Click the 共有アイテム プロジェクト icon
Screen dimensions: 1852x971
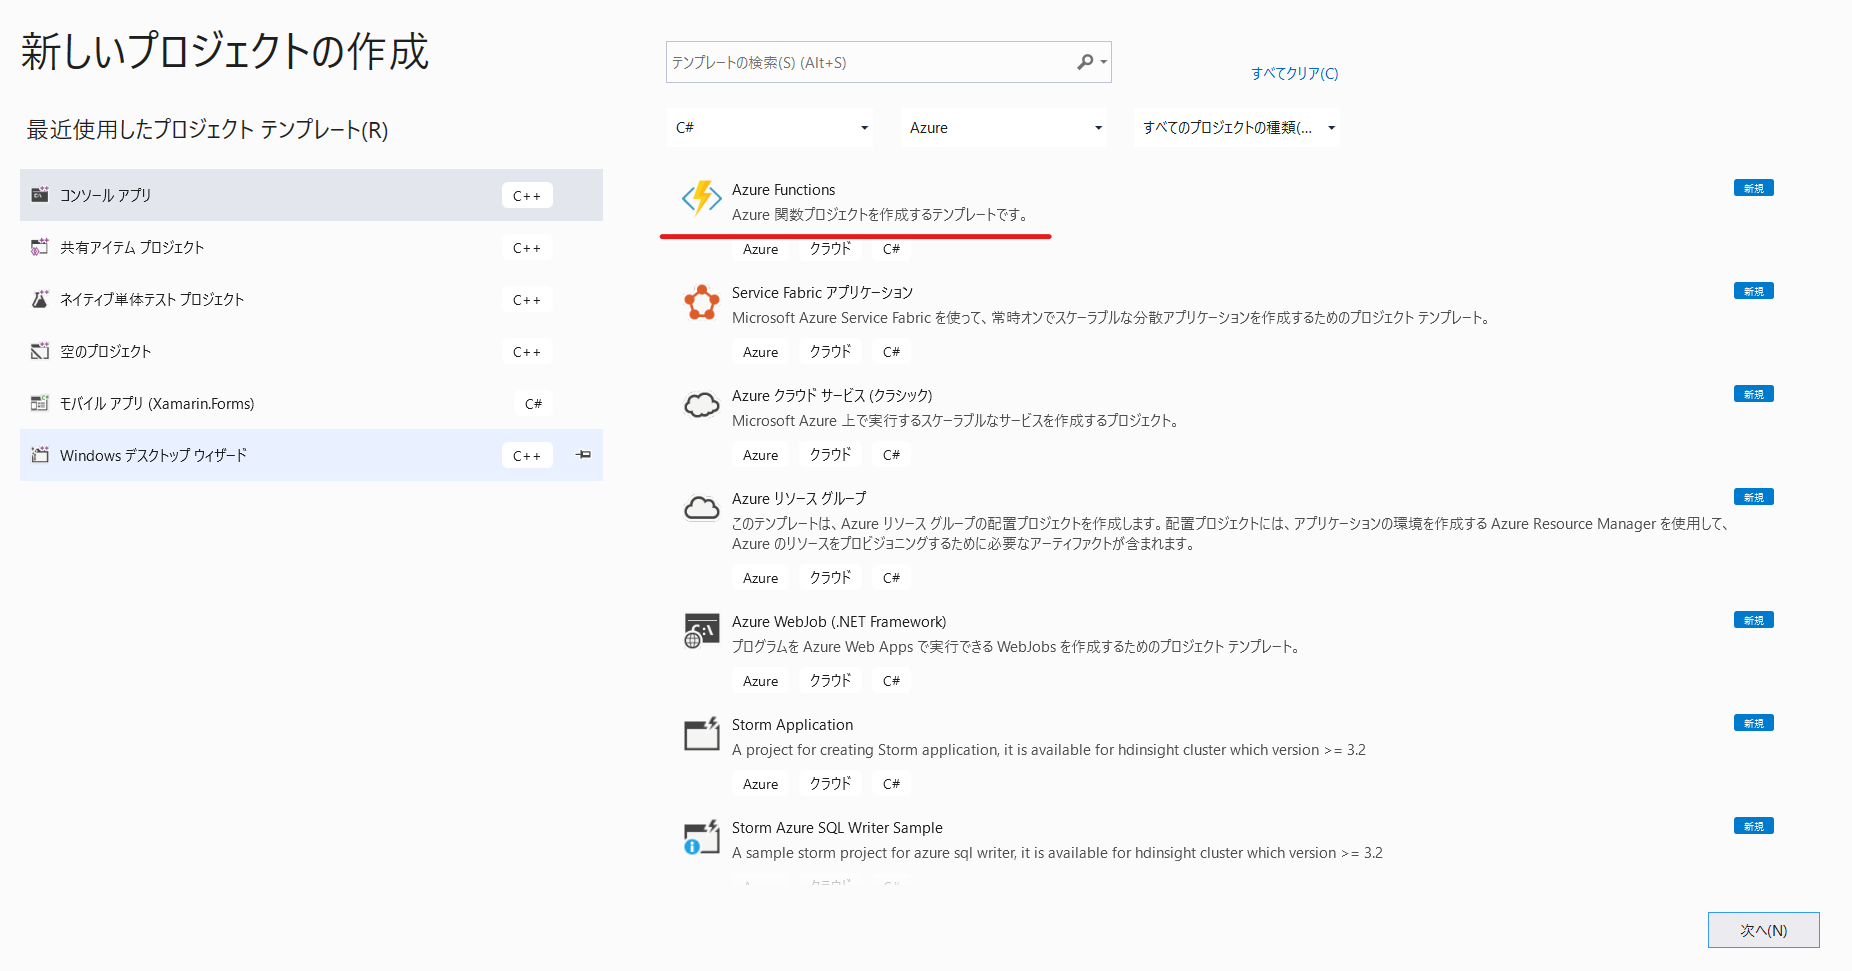(x=40, y=247)
